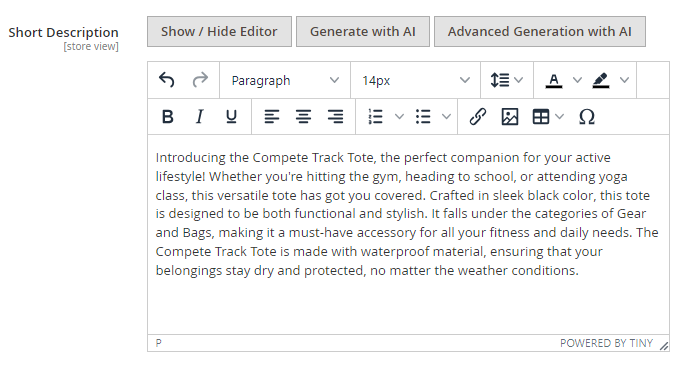685x369 pixels.
Task: Click the table icon
Action: point(540,117)
